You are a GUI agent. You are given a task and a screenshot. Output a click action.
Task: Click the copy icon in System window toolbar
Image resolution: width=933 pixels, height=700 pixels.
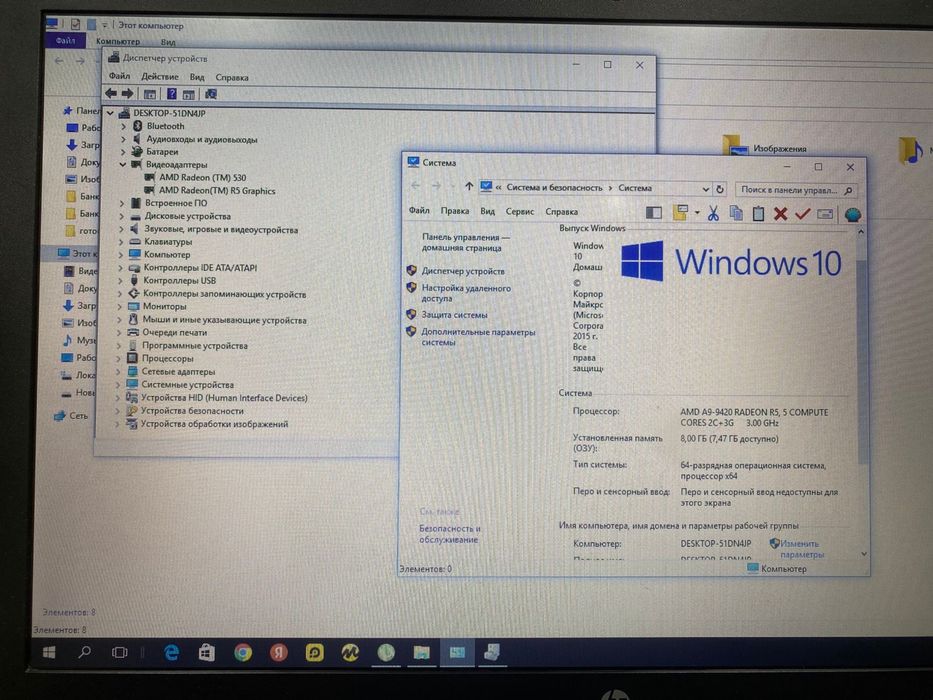(736, 213)
